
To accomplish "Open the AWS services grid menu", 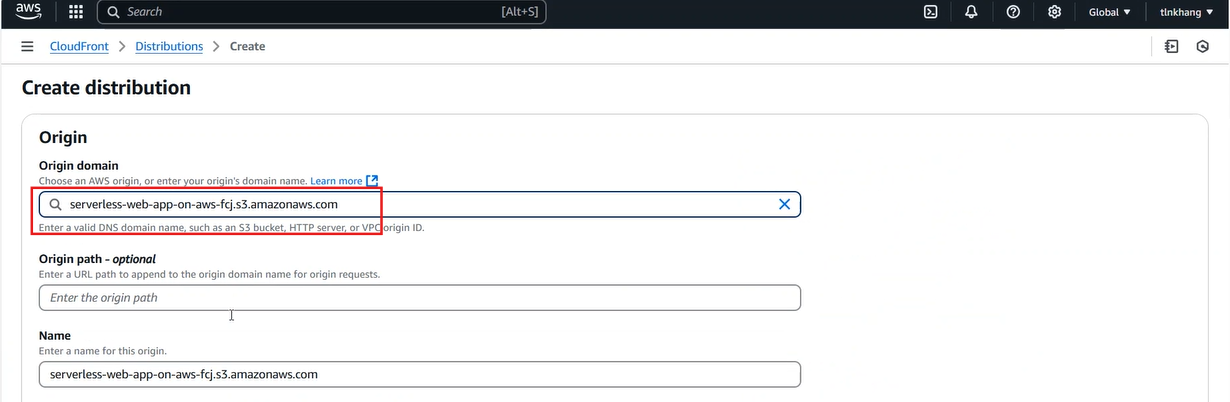I will (76, 12).
